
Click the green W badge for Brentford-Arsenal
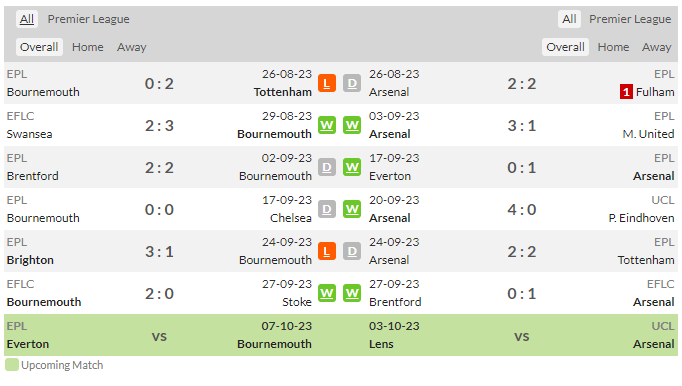(x=352, y=293)
